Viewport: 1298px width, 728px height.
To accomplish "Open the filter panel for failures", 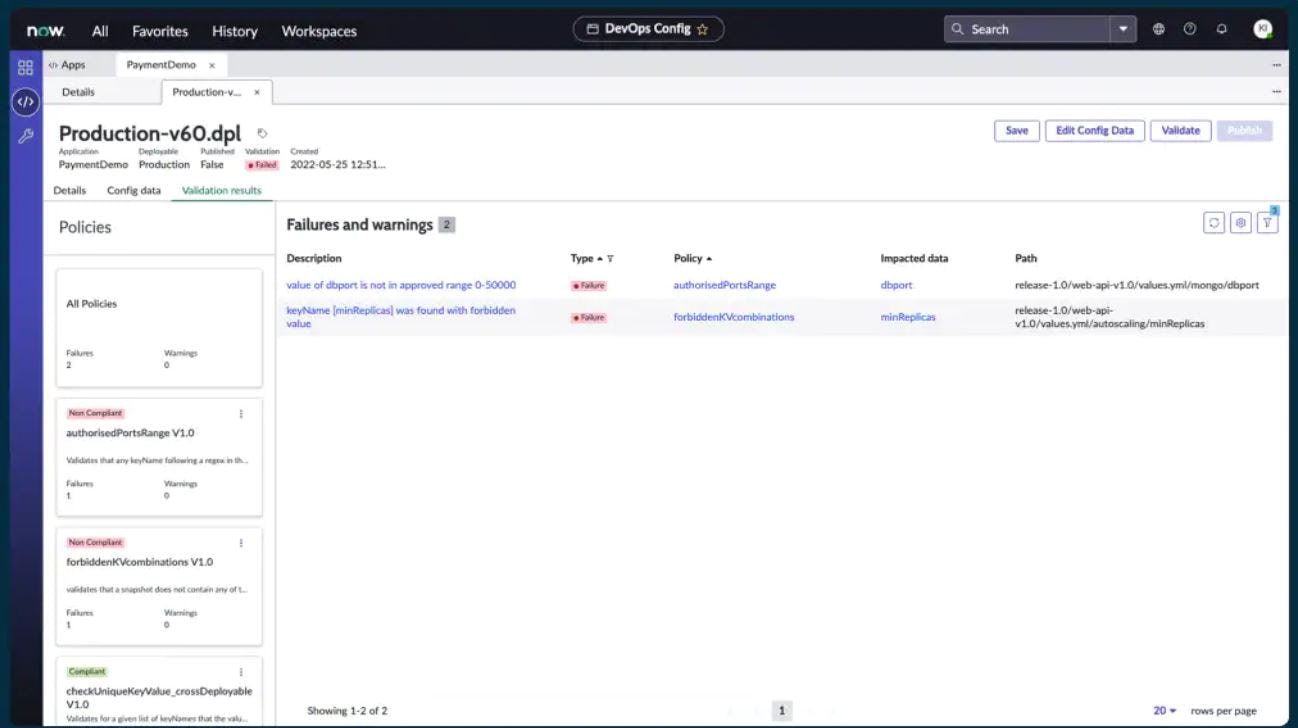I will [1267, 224].
